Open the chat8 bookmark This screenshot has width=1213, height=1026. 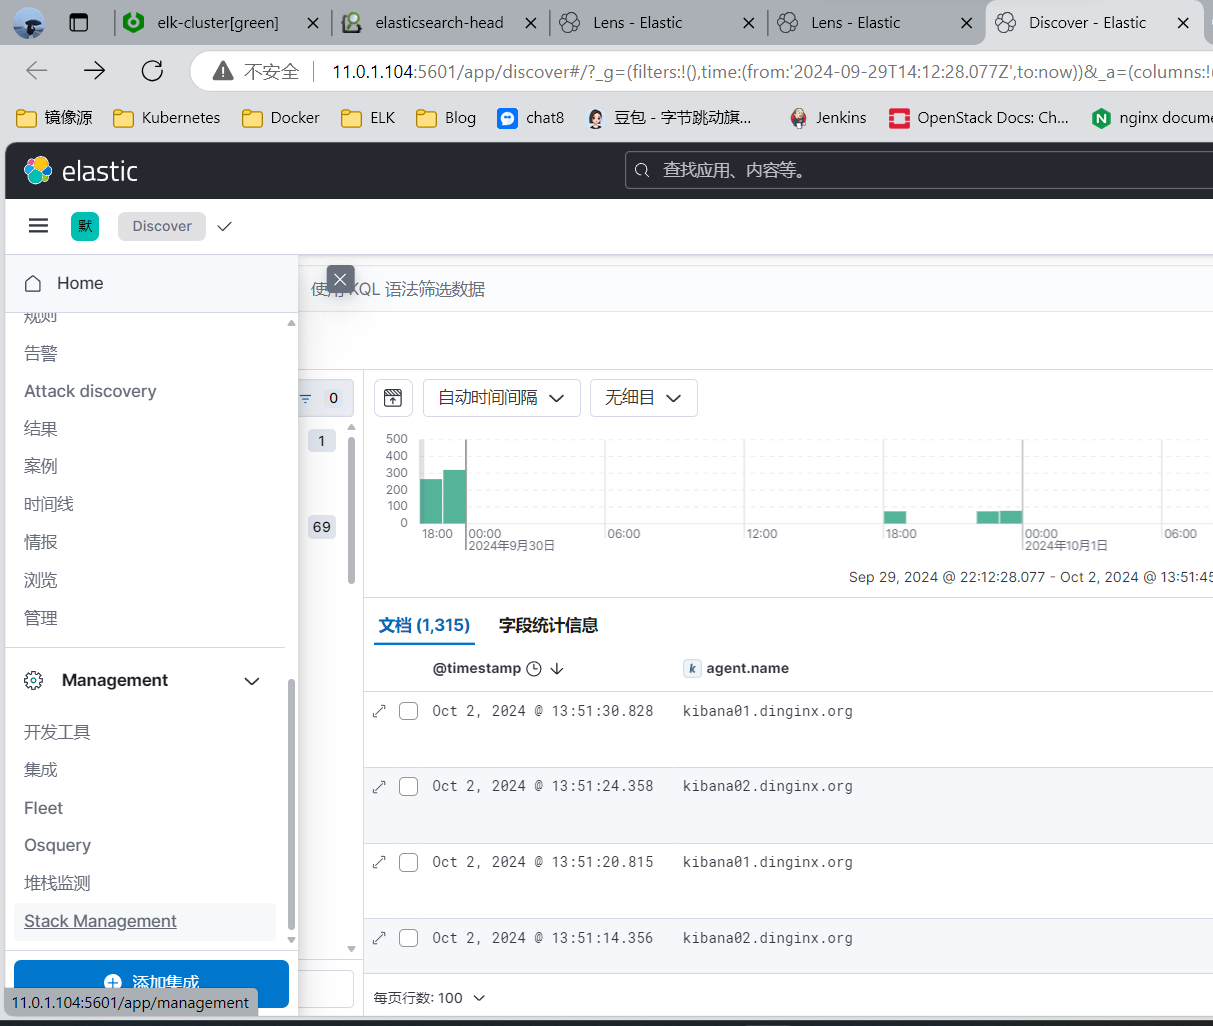[531, 118]
